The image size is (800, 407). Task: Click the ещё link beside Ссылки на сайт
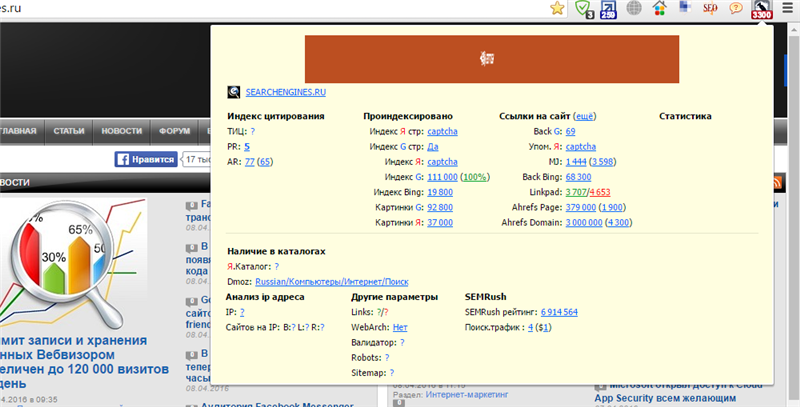tap(585, 116)
